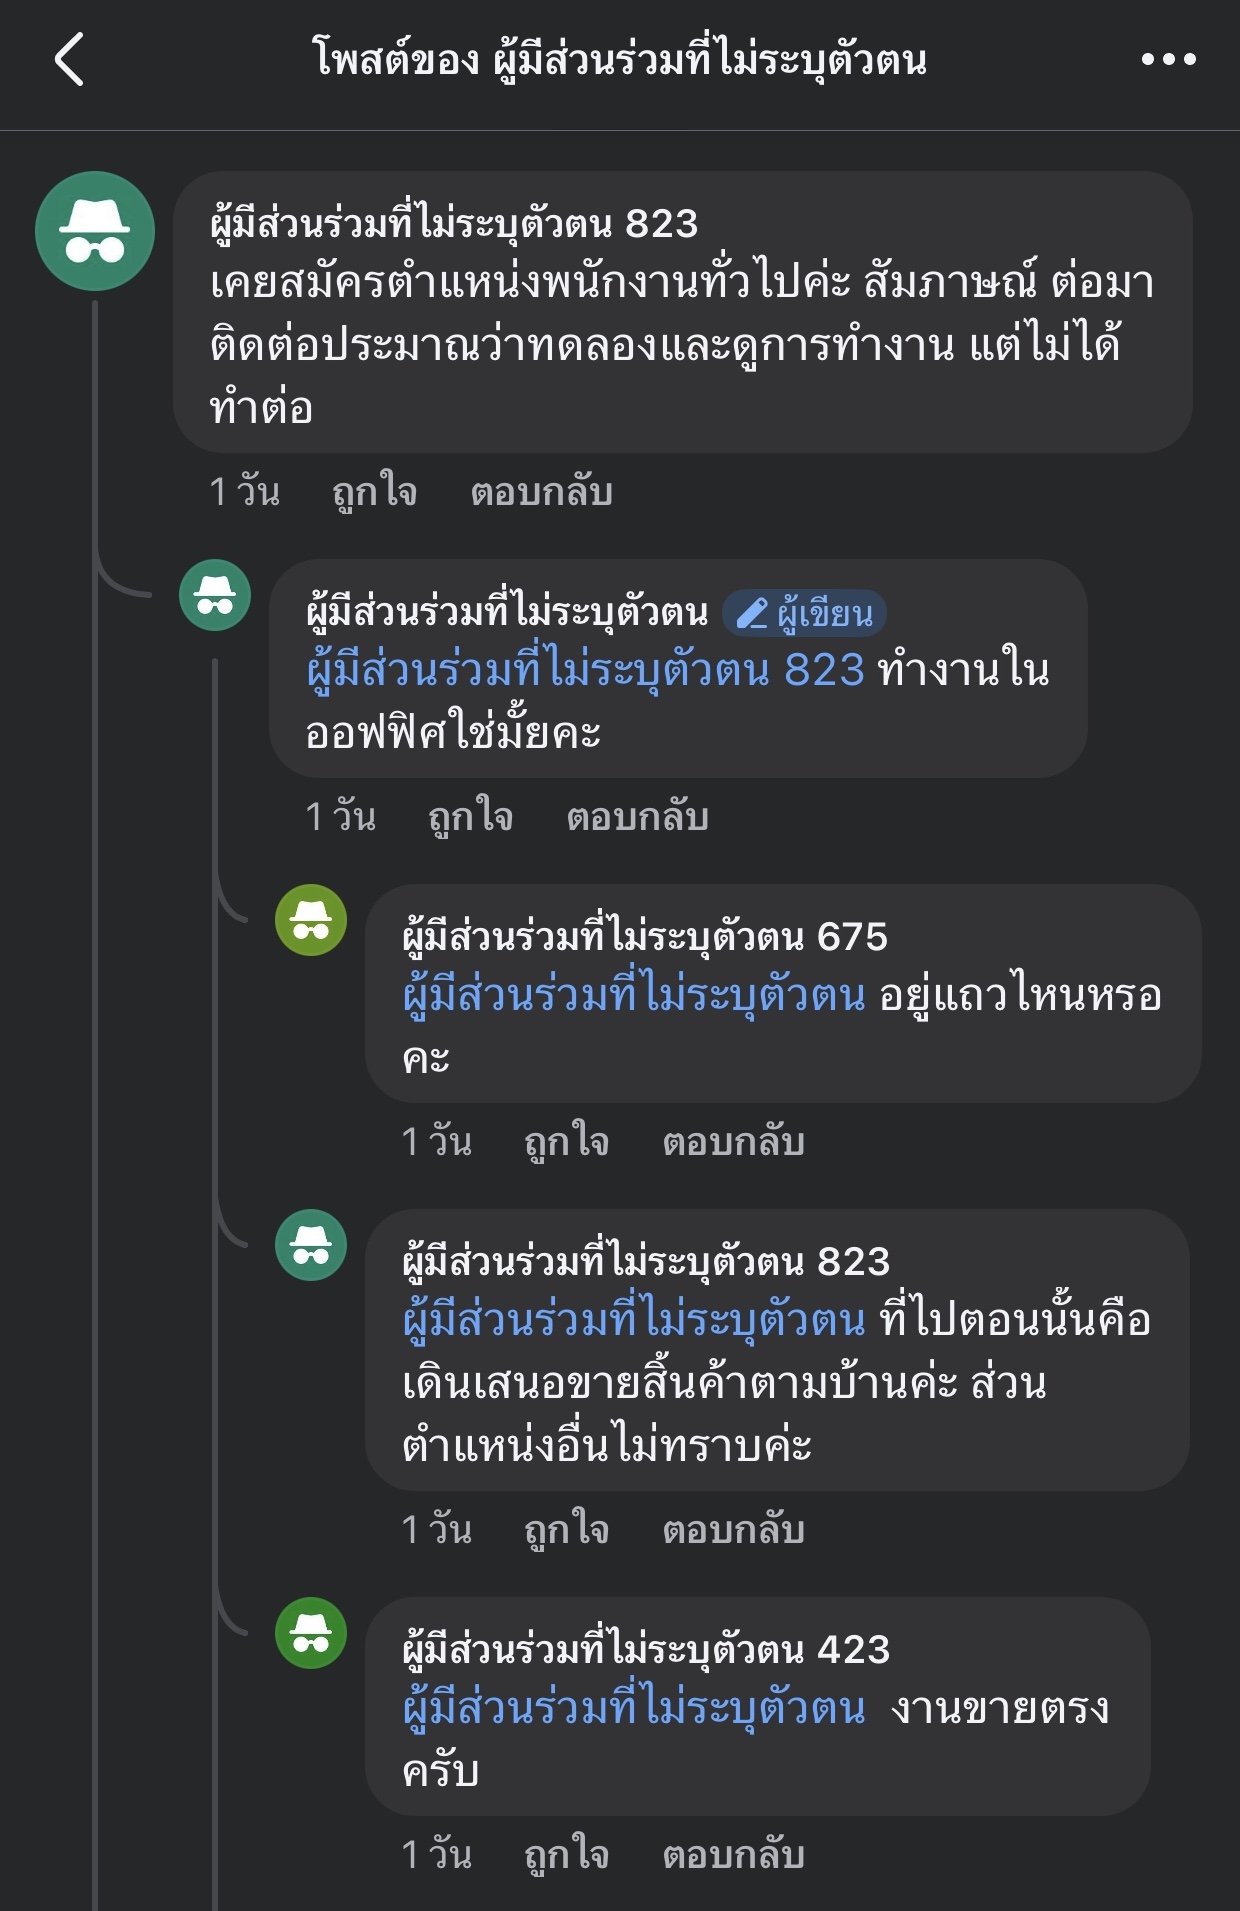Image resolution: width=1240 pixels, height=1911 pixels.
Task: Tap the ผู้เขียน author badge with pencil icon
Action: tap(805, 613)
